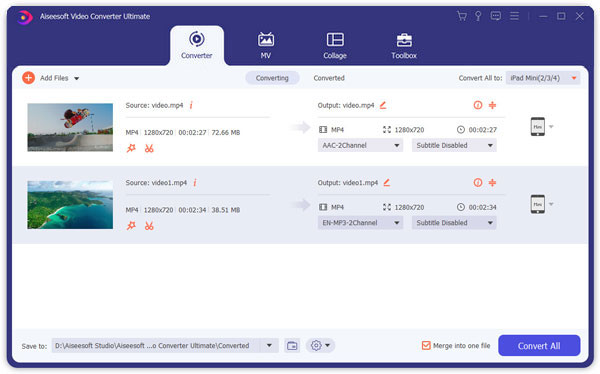This screenshot has width=600, height=374.
Task: Open the iPad Mini format icon for video1.mp4
Action: pyautogui.click(x=538, y=204)
